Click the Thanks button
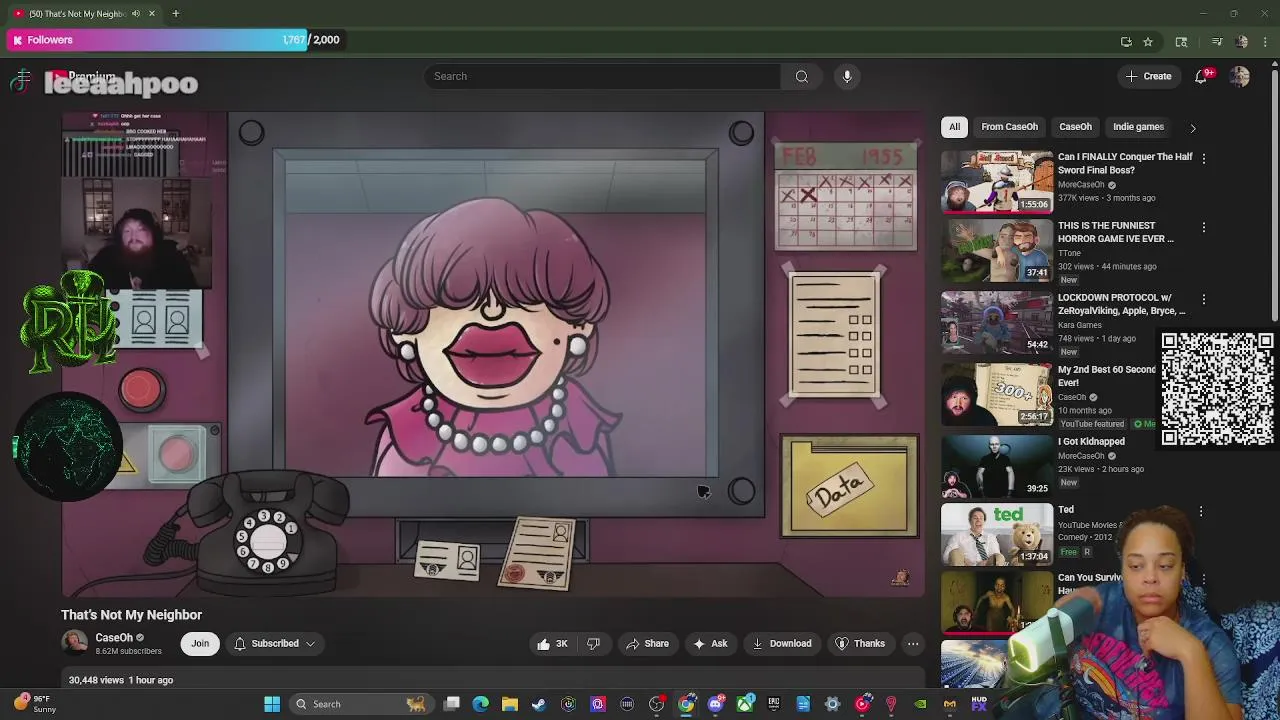Viewport: 1280px width, 720px height. tap(860, 644)
